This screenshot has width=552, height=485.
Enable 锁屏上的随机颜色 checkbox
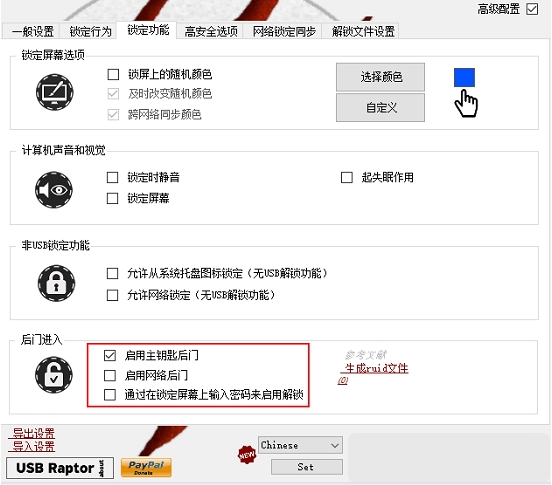coord(113,74)
